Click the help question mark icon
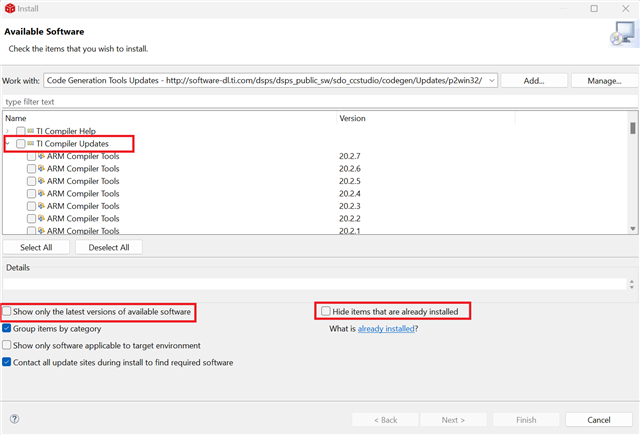640x435 pixels. (14, 419)
